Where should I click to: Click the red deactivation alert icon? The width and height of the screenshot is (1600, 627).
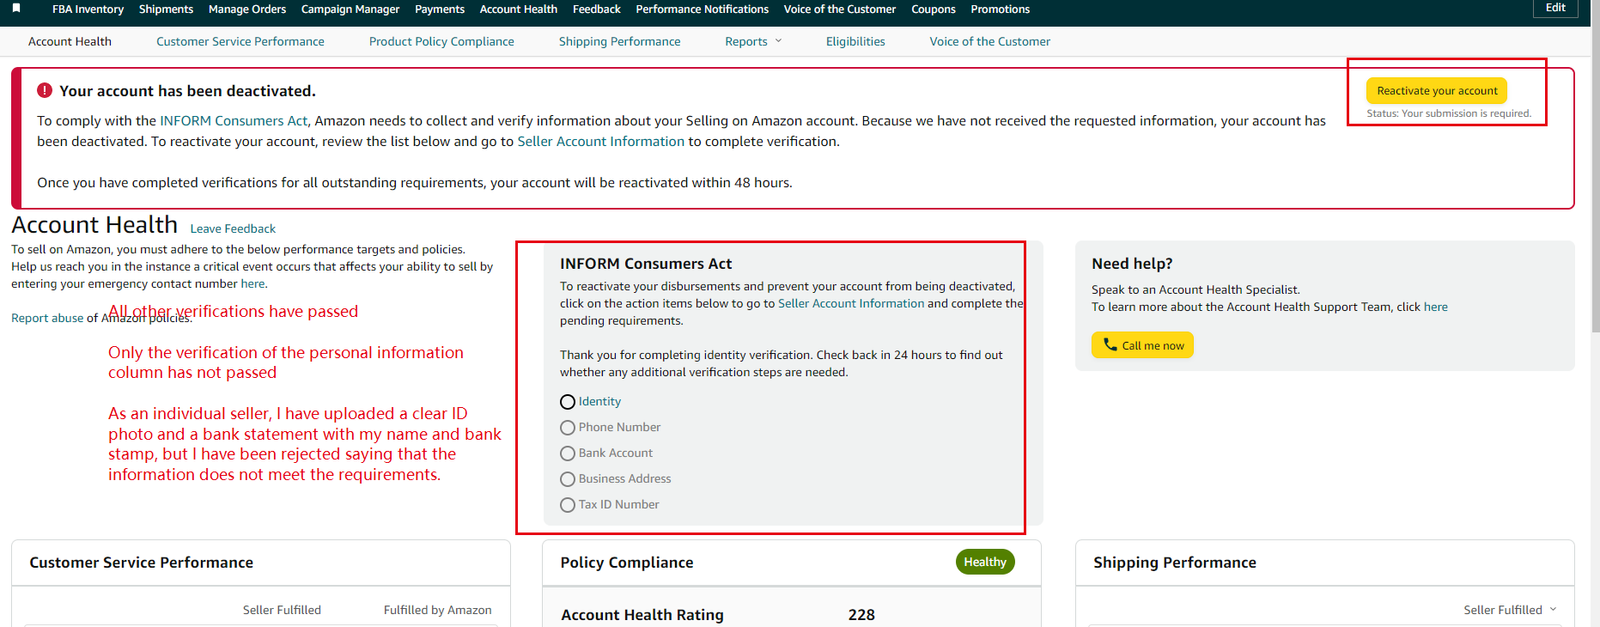tap(45, 91)
